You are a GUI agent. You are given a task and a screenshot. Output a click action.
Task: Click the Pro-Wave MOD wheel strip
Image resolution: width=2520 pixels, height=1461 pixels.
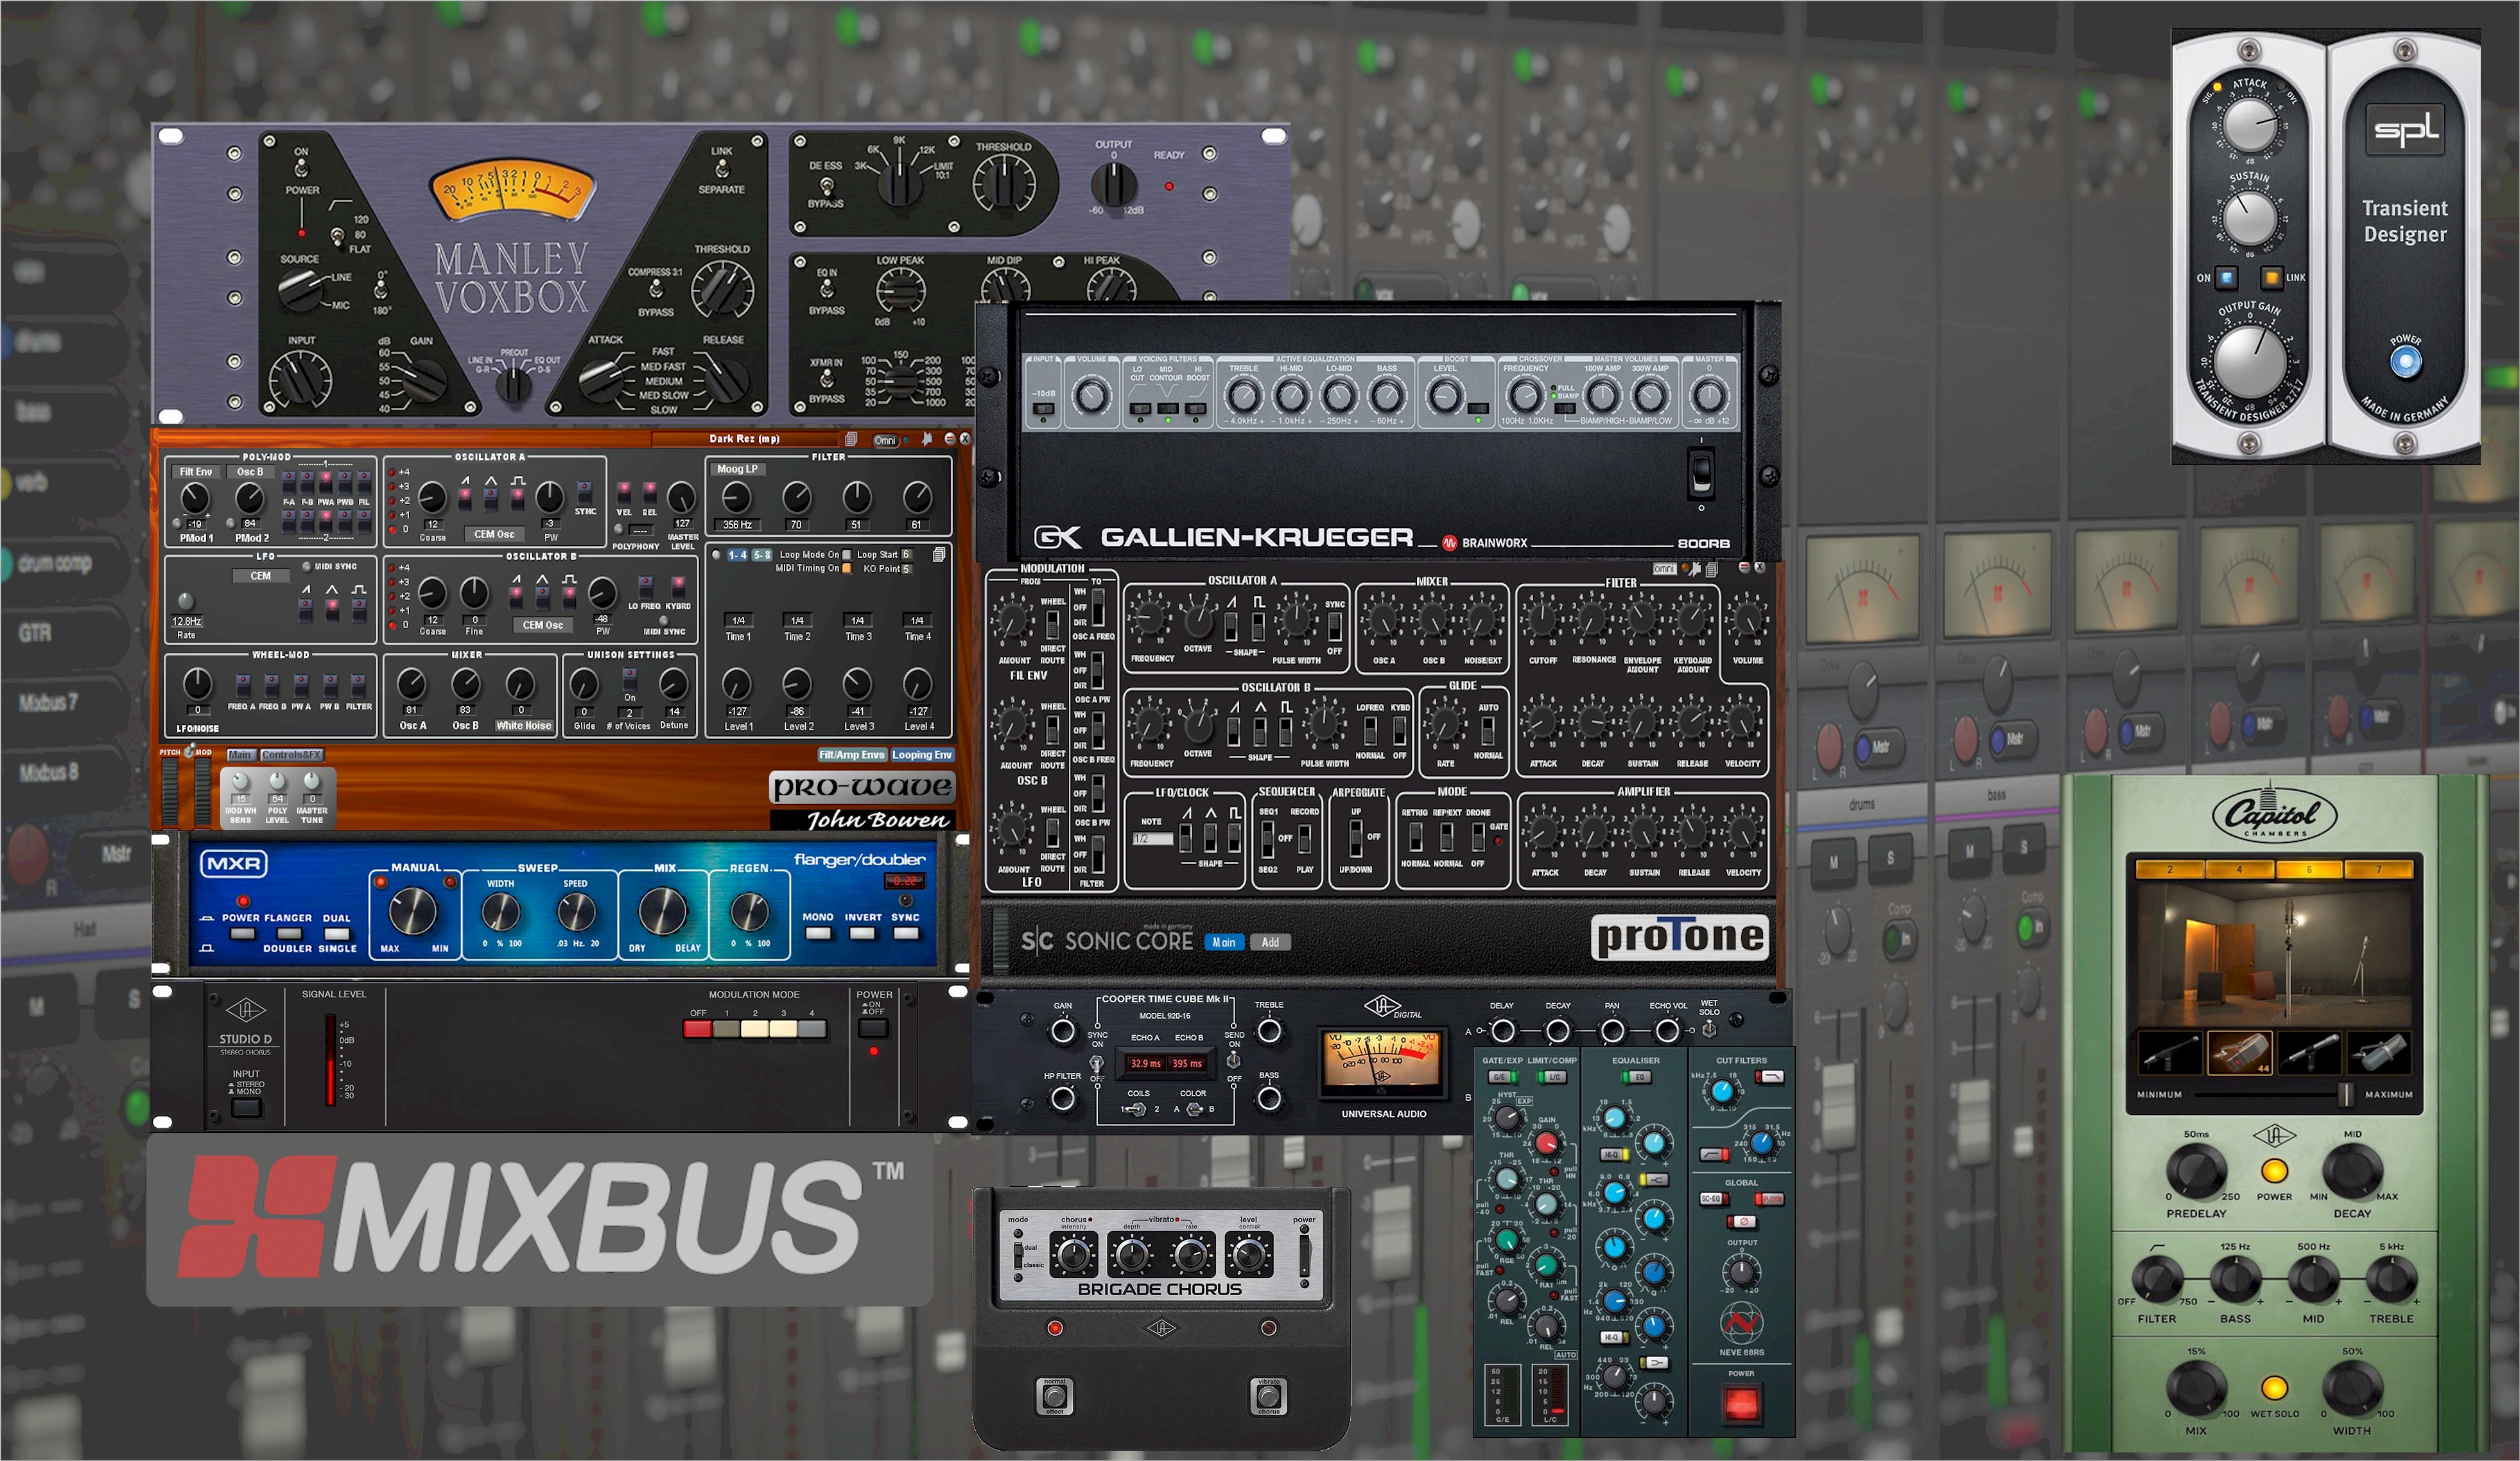click(203, 793)
